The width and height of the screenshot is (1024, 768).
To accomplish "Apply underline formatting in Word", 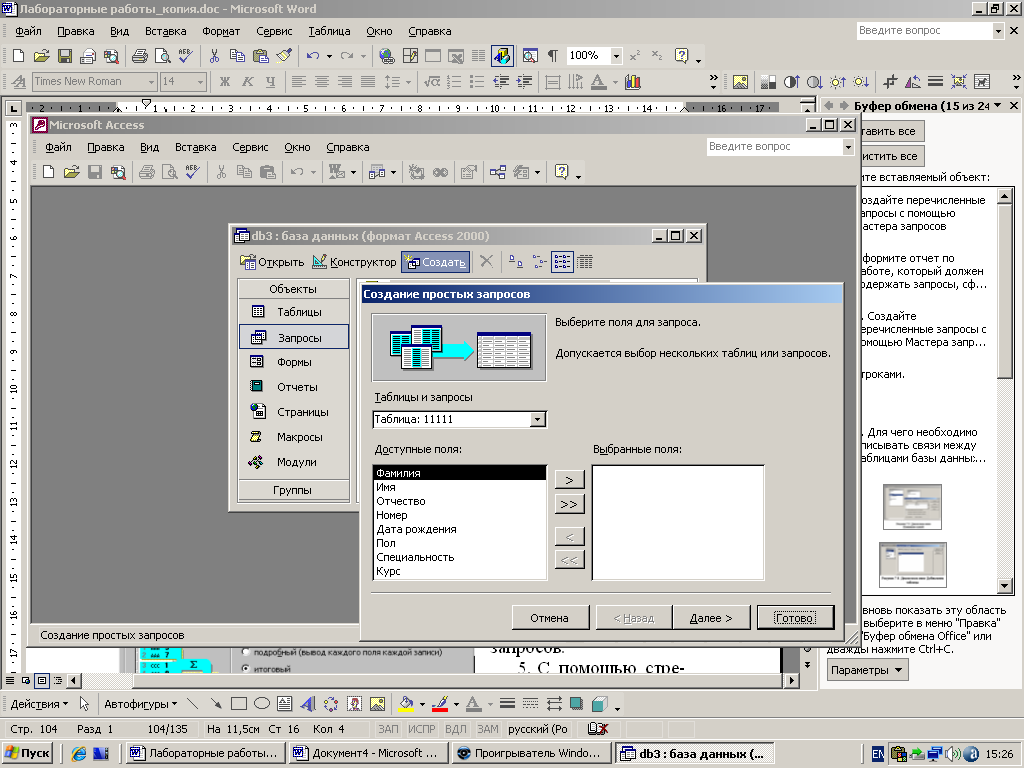I will [270, 82].
